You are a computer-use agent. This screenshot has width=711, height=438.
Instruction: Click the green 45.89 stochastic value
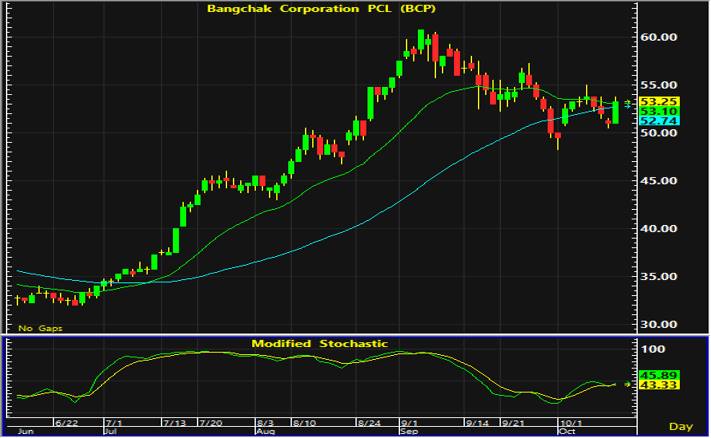[x=659, y=375]
